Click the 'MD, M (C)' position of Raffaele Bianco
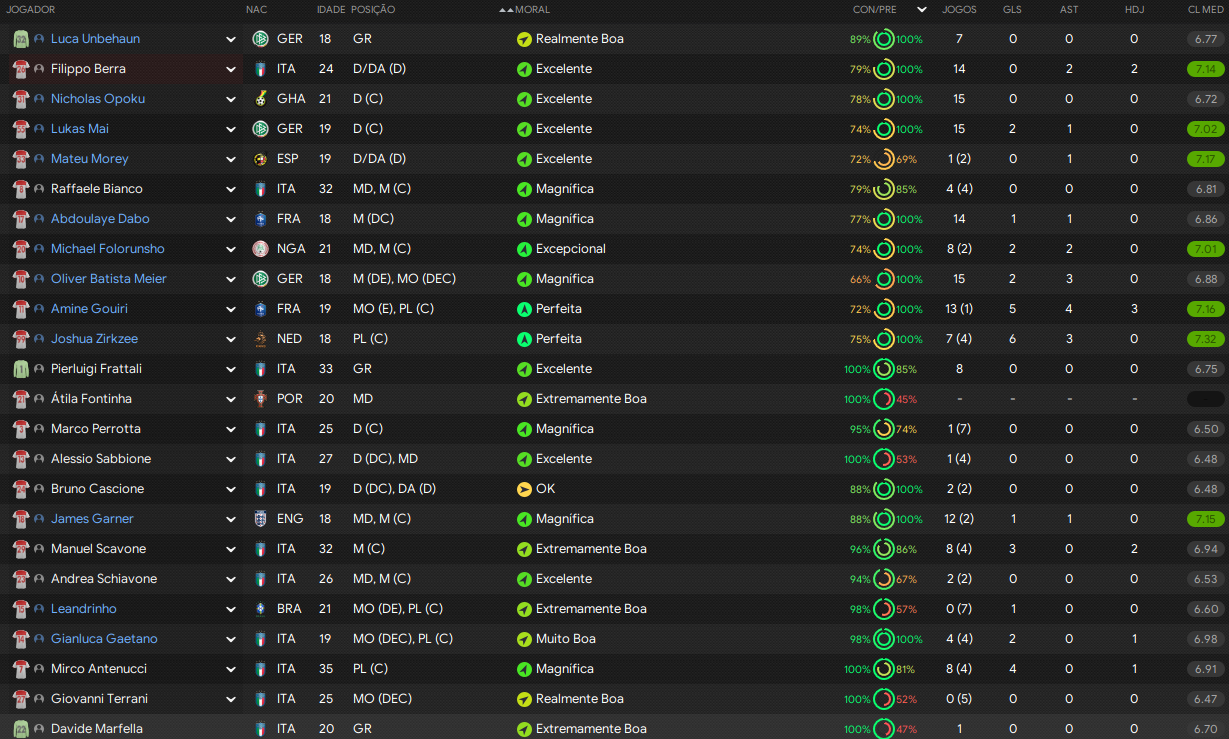 click(x=382, y=189)
